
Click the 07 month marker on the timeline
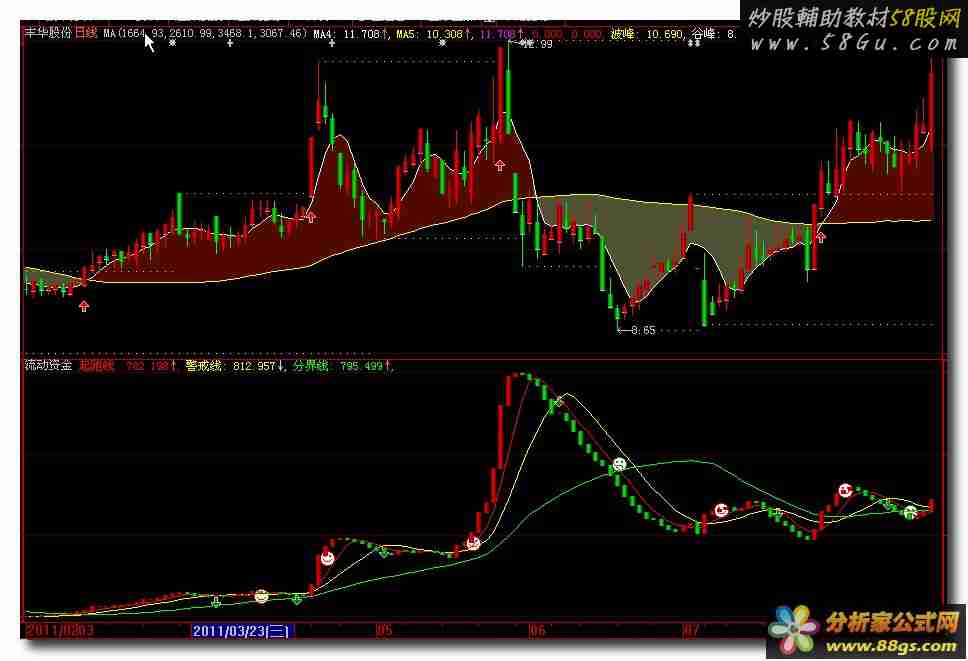coord(691,630)
